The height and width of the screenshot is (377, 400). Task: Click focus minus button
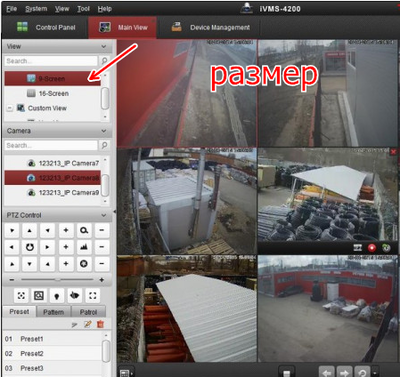pyautogui.click(x=102, y=247)
